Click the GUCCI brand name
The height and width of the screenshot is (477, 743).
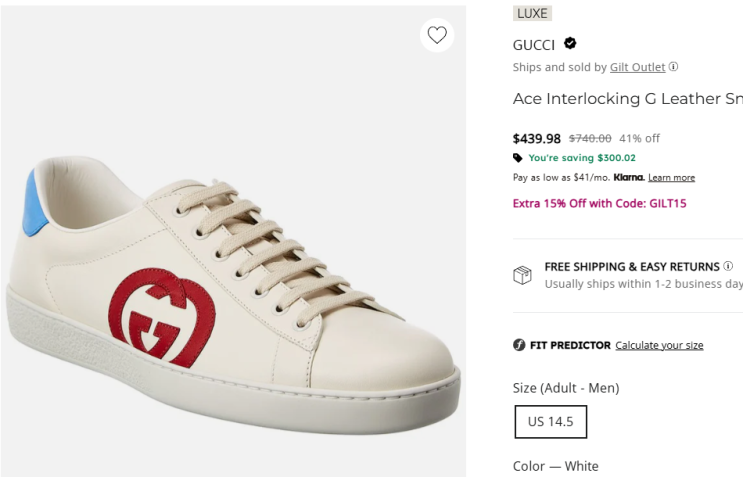[x=534, y=45]
